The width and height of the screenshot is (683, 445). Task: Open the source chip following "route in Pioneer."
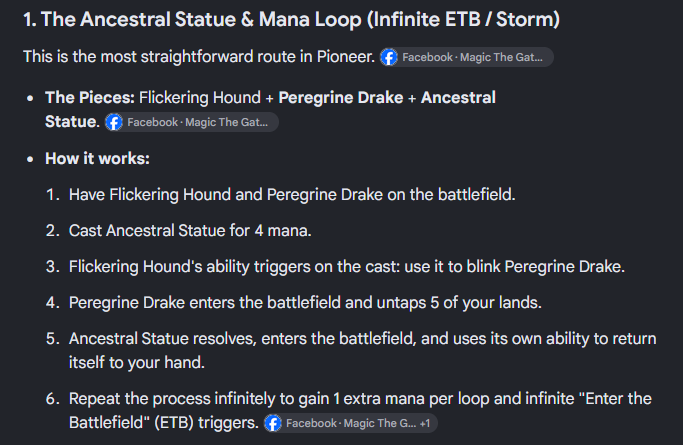click(467, 57)
